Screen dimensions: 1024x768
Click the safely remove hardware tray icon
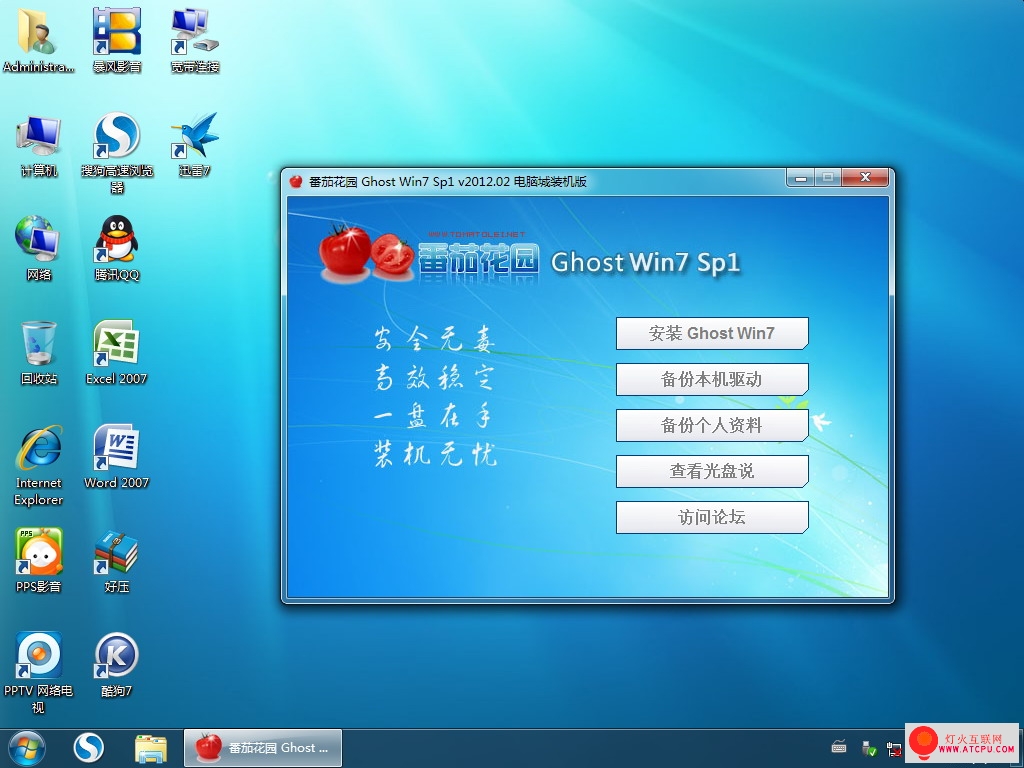pos(869,748)
